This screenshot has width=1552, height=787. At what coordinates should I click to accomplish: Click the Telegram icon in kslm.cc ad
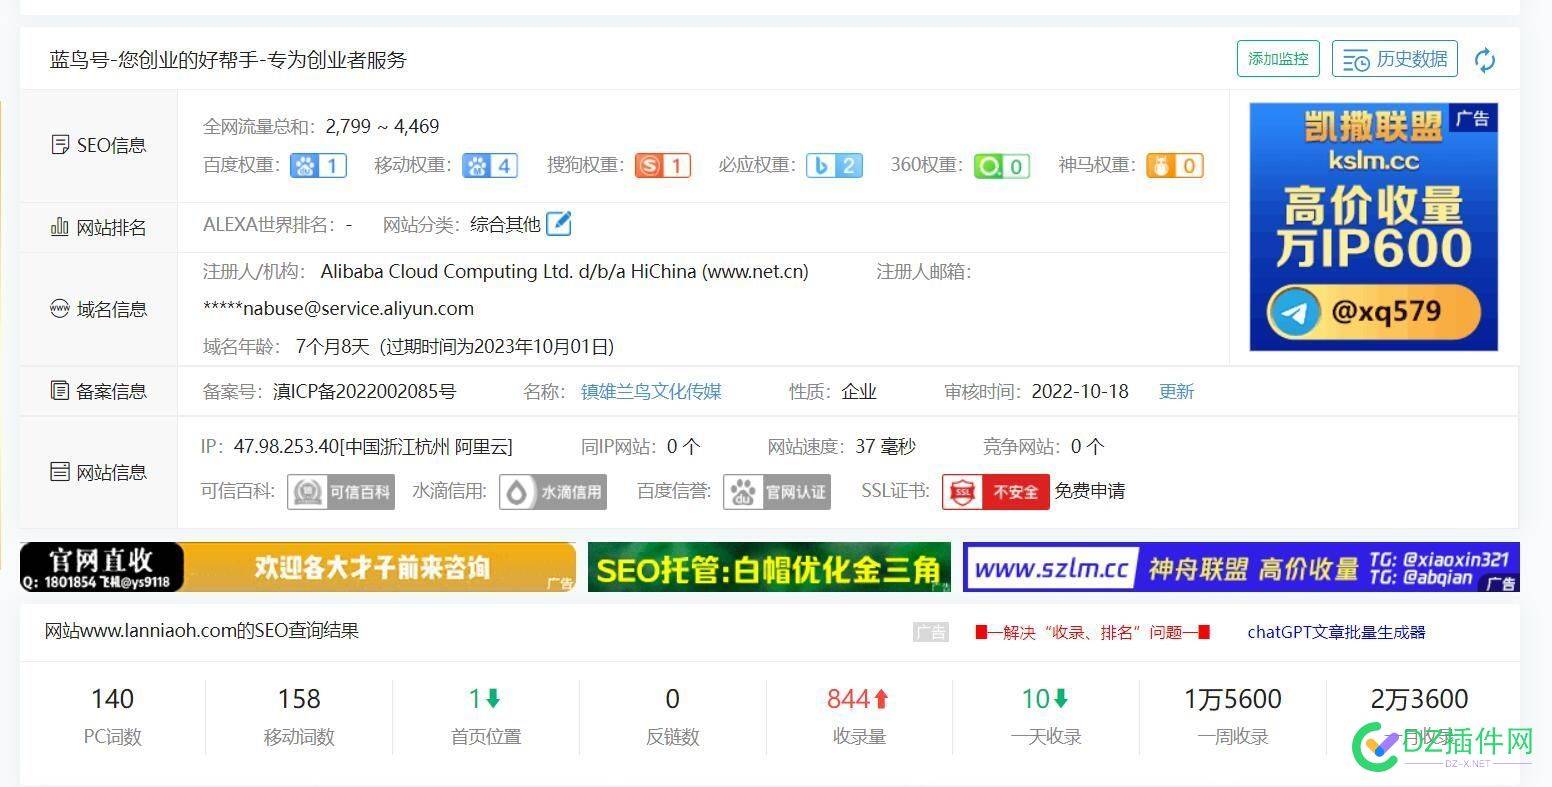pyautogui.click(x=1296, y=313)
